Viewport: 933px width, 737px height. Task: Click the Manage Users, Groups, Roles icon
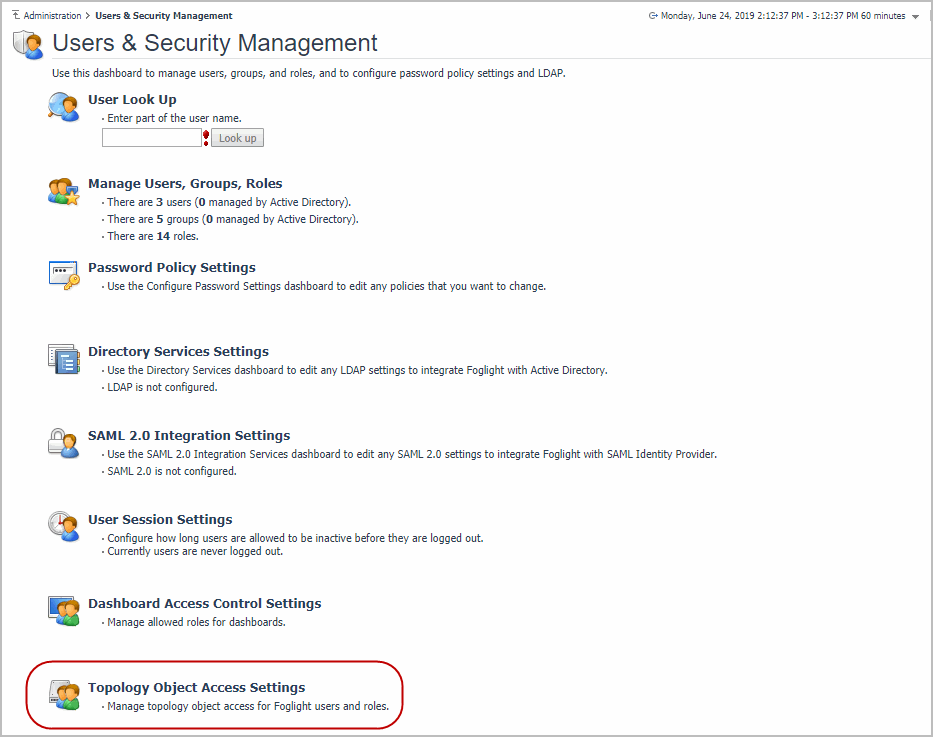tap(63, 190)
